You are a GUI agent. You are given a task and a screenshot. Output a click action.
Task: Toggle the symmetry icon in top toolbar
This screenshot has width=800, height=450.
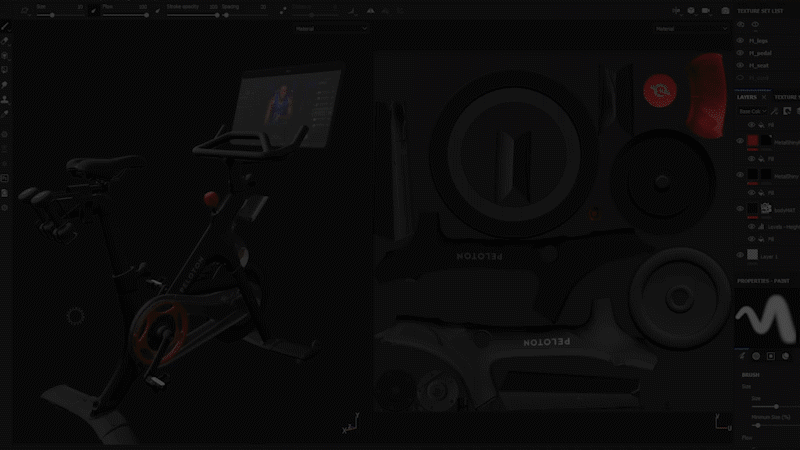coord(370,11)
